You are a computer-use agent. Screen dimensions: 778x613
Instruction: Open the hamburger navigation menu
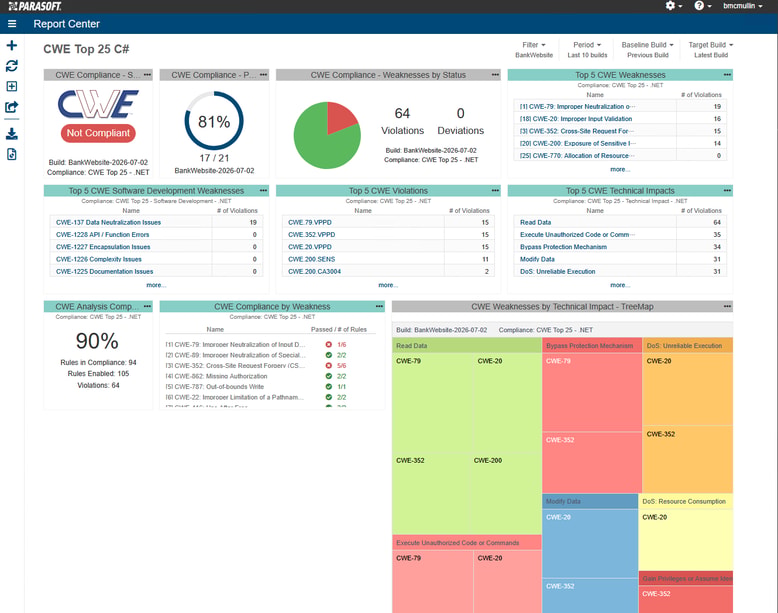tap(12, 24)
